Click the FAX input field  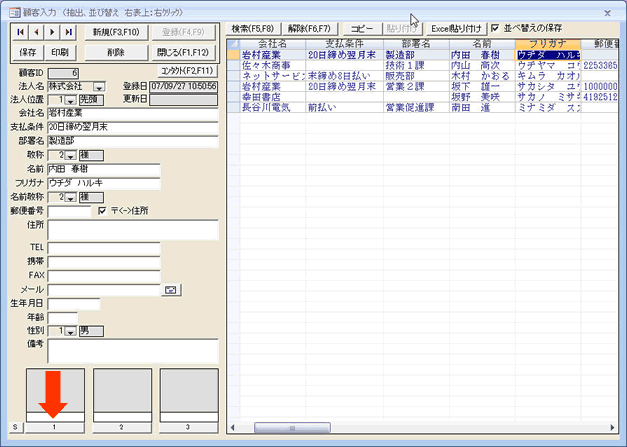pos(104,276)
